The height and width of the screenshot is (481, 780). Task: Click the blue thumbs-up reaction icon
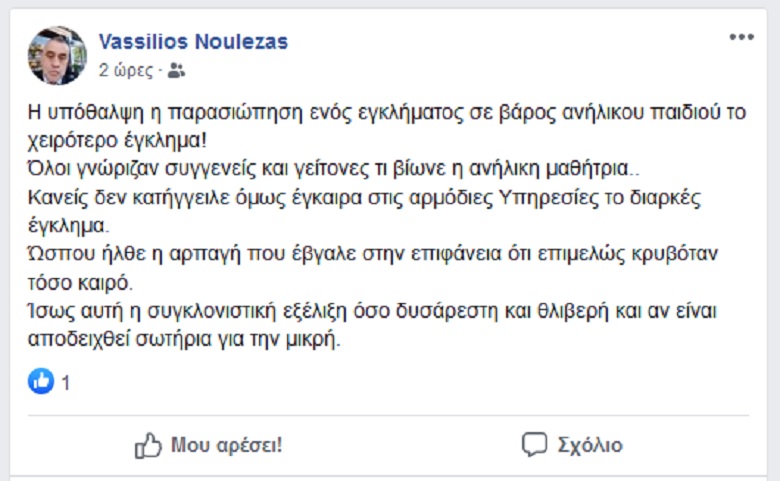(41, 382)
